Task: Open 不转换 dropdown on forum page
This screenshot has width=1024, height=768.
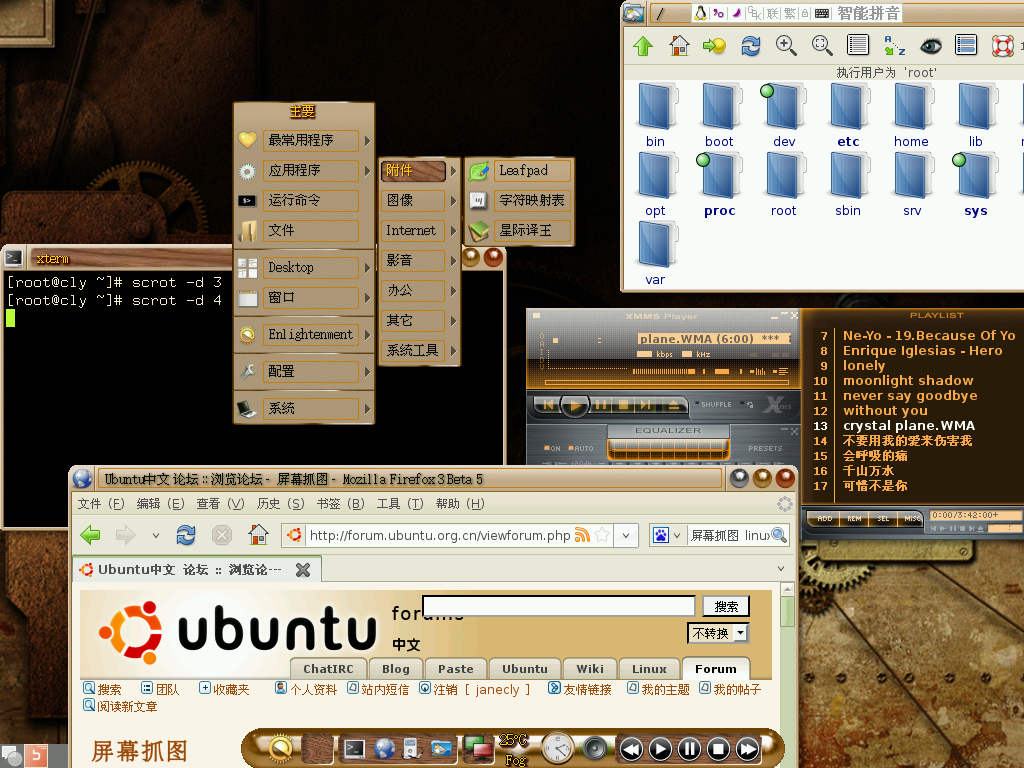Action: click(718, 633)
